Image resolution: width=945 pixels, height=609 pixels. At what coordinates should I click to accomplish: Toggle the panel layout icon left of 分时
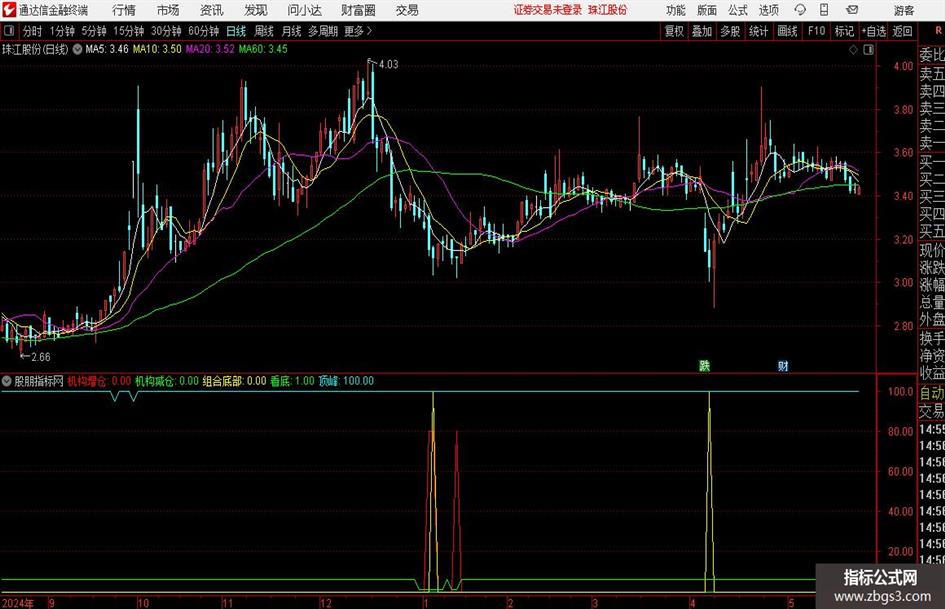[x=9, y=31]
